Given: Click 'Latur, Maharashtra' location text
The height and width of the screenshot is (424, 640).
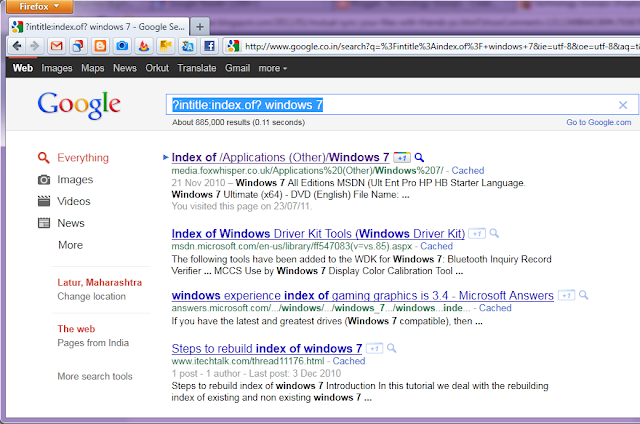Looking at the screenshot, I should pyautogui.click(x=100, y=282).
